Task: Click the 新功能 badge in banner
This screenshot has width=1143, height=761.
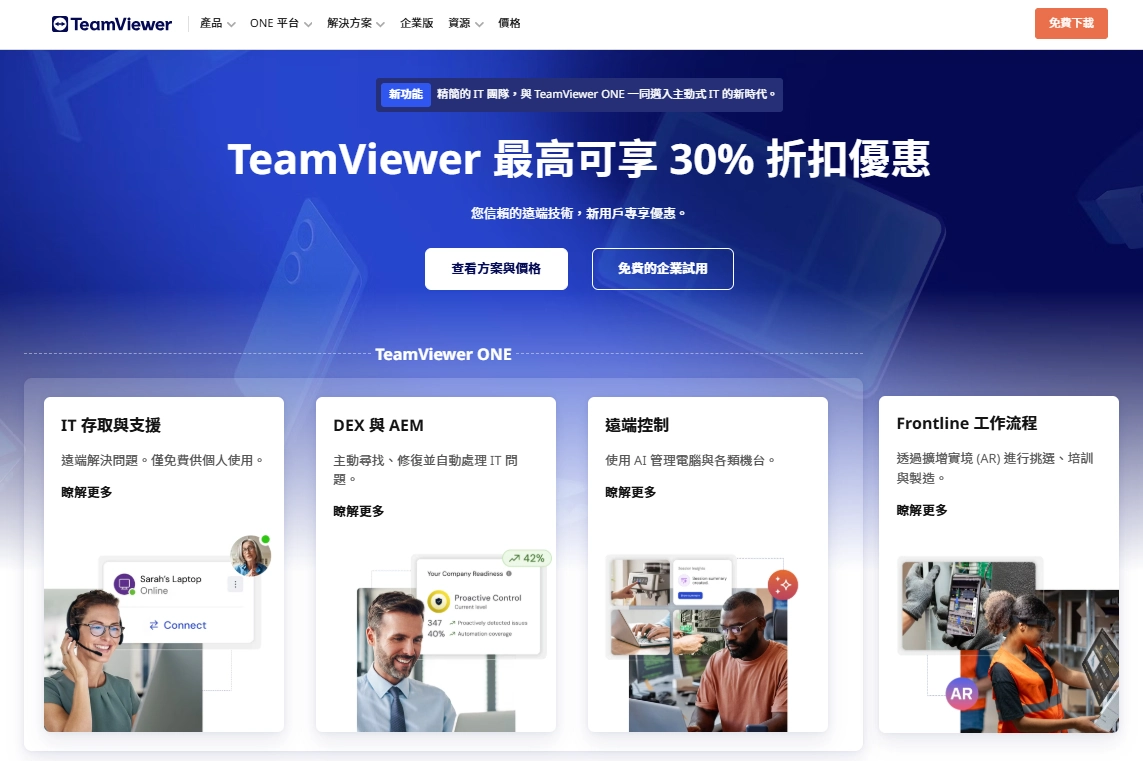Action: pyautogui.click(x=406, y=94)
